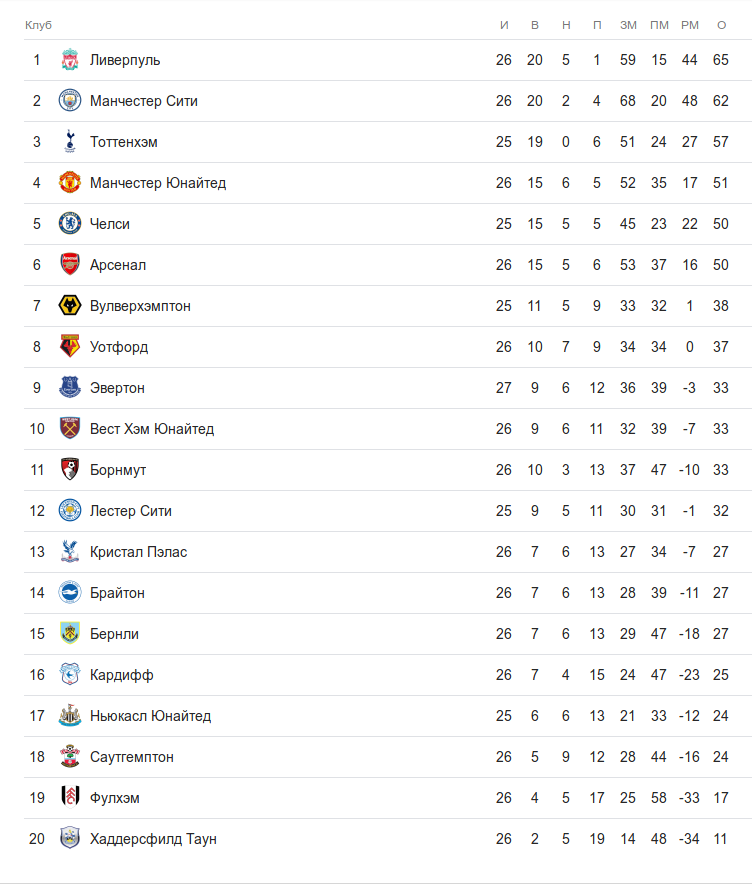Click the РМ goal difference column header
Screen dimensions: 752x884
click(x=690, y=24)
